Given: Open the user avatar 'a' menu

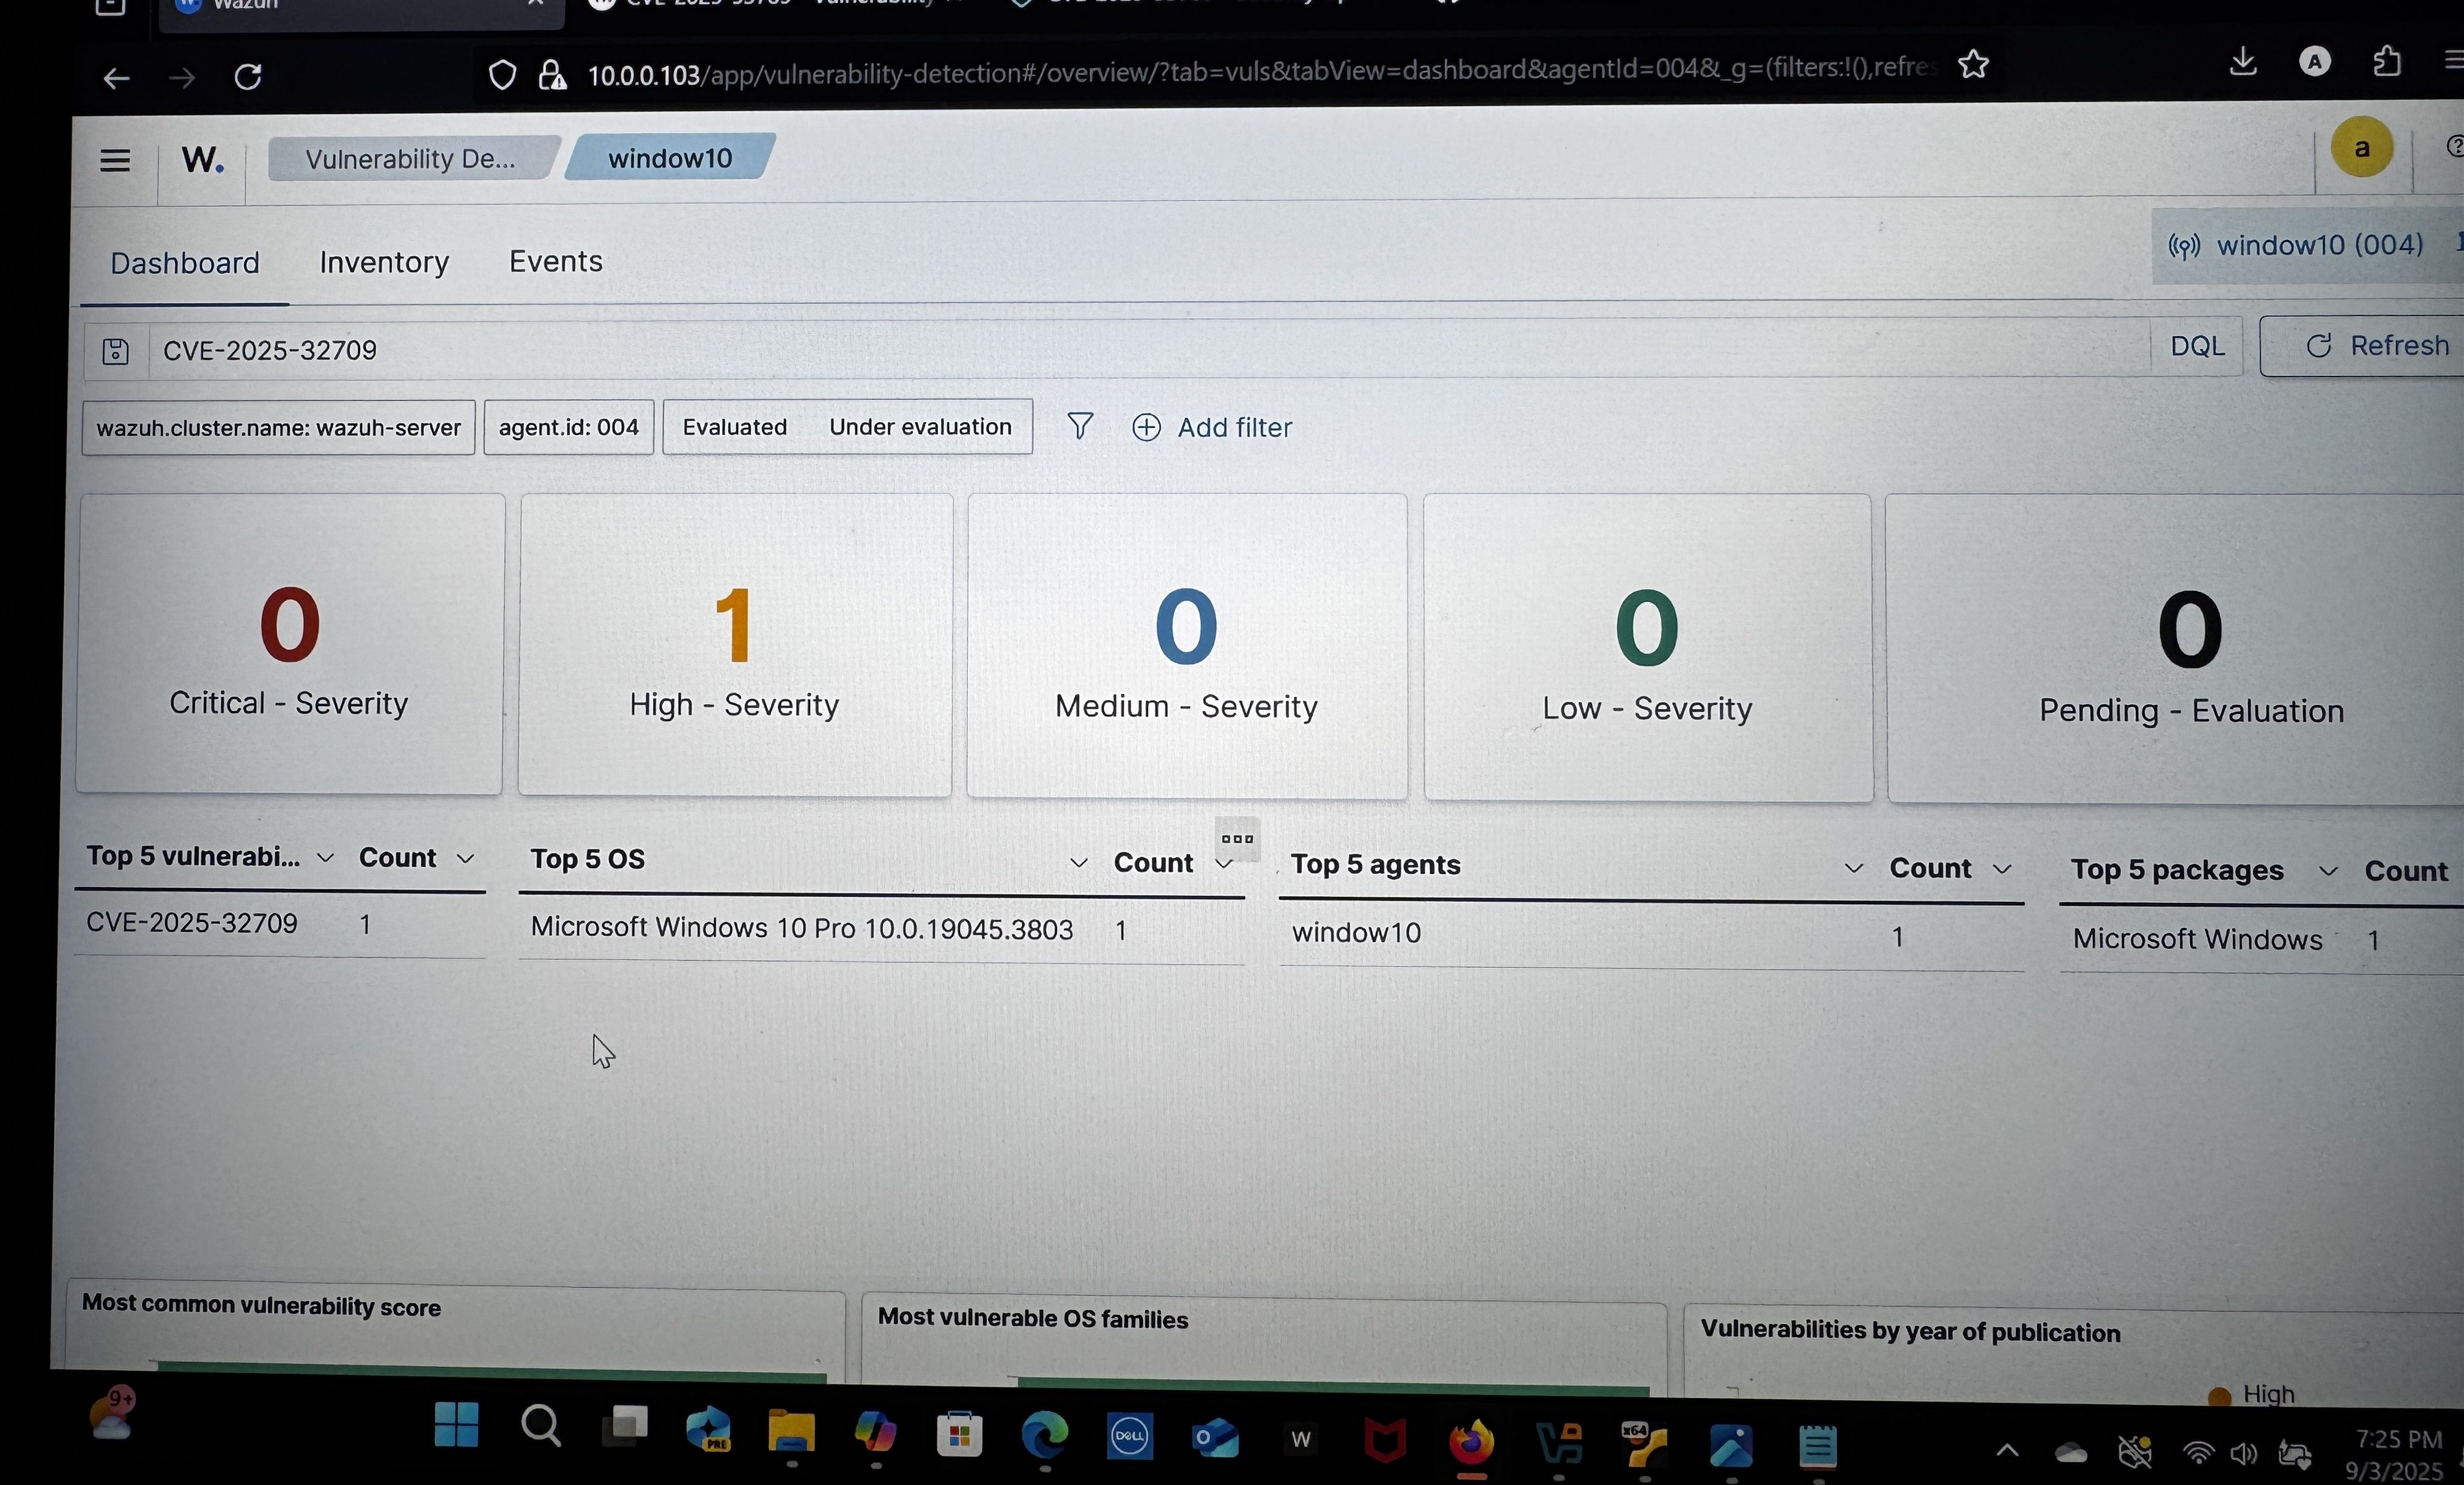Looking at the screenshot, I should (x=2362, y=148).
